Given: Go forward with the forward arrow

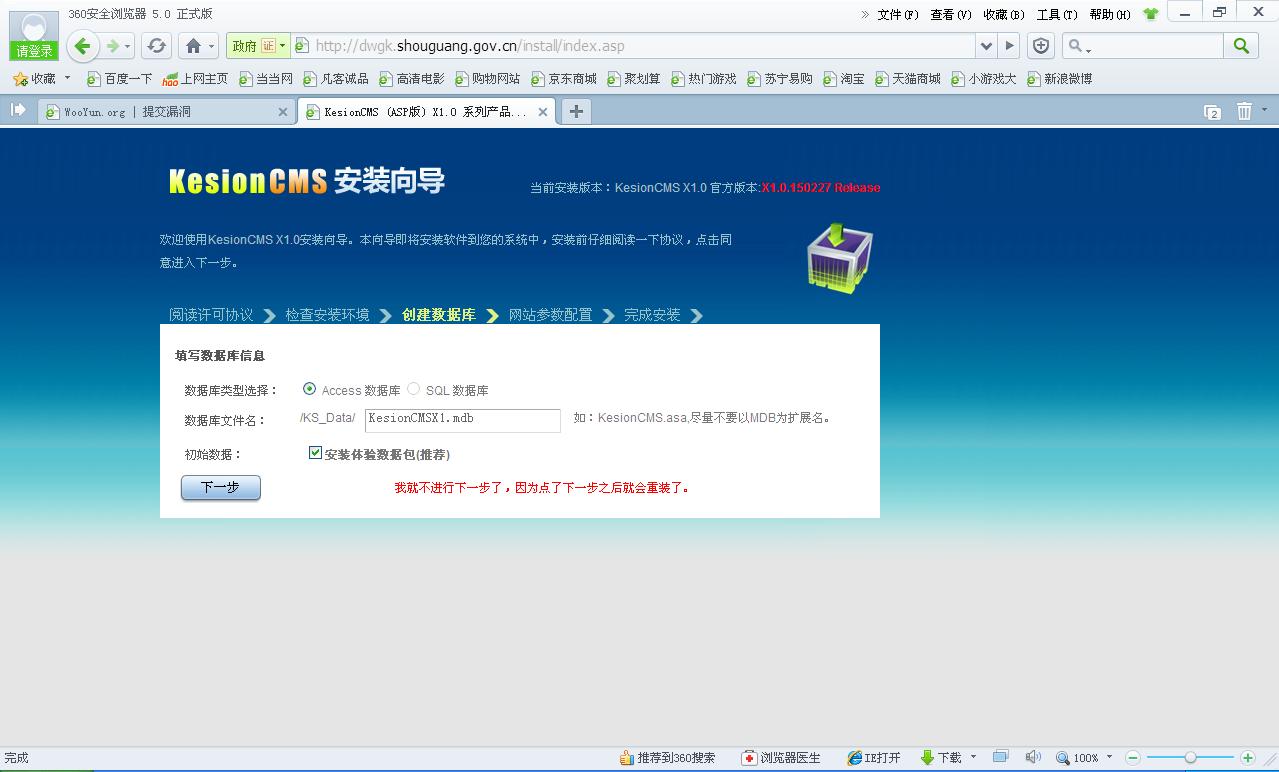Looking at the screenshot, I should point(113,46).
